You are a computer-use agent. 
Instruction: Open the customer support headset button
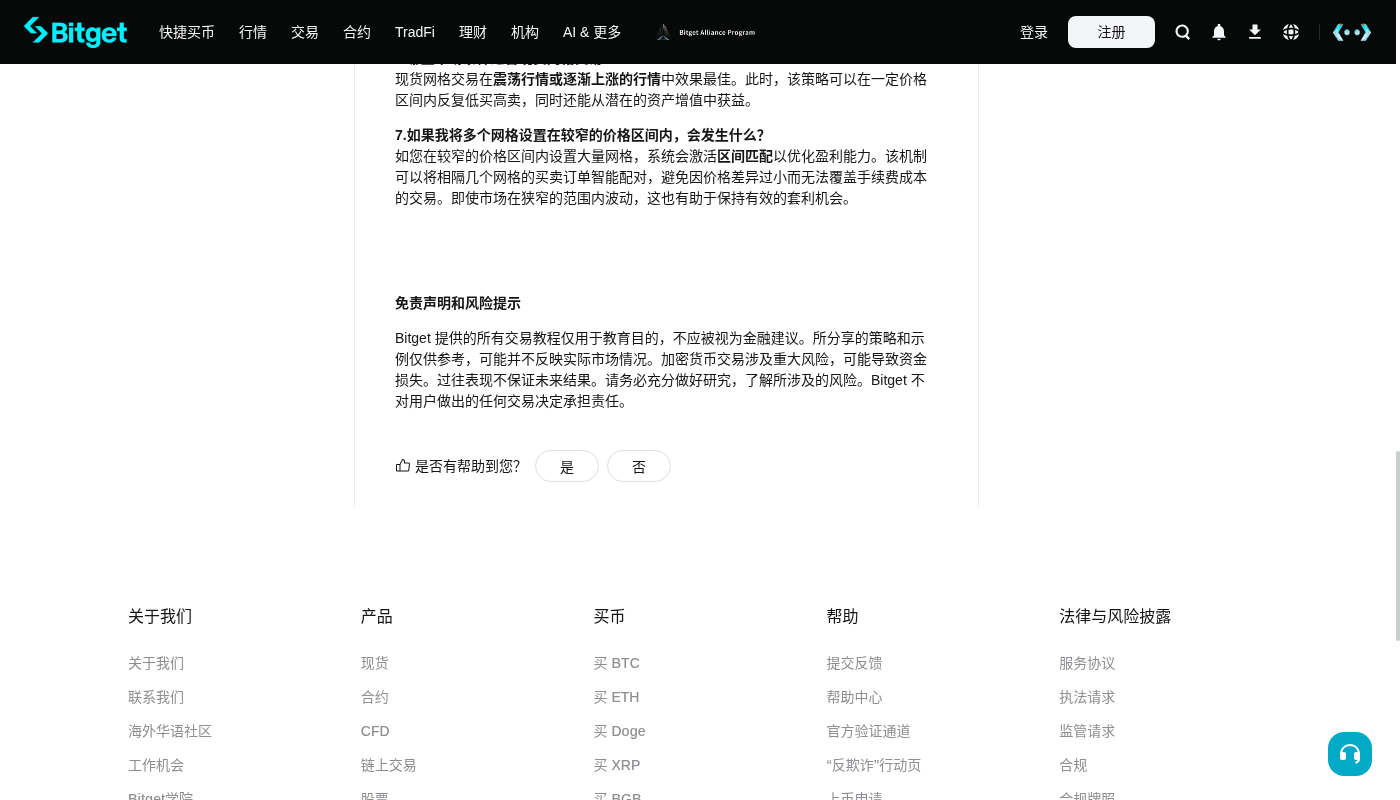(x=1350, y=754)
